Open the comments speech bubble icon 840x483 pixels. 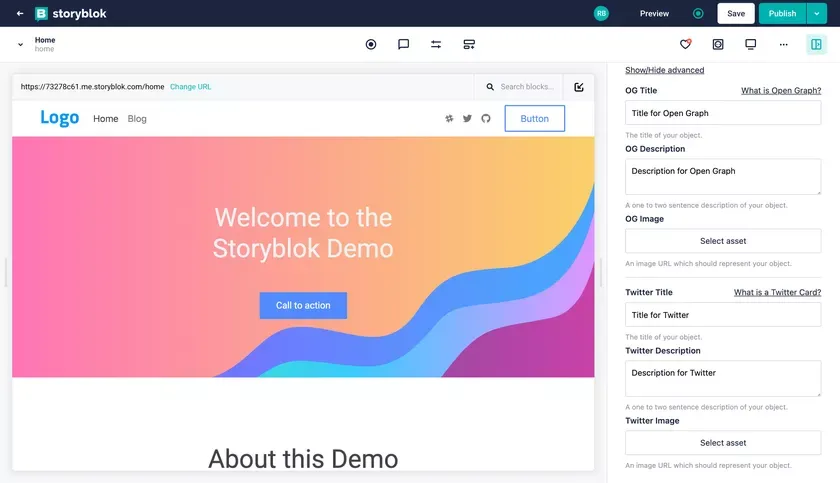tap(403, 44)
